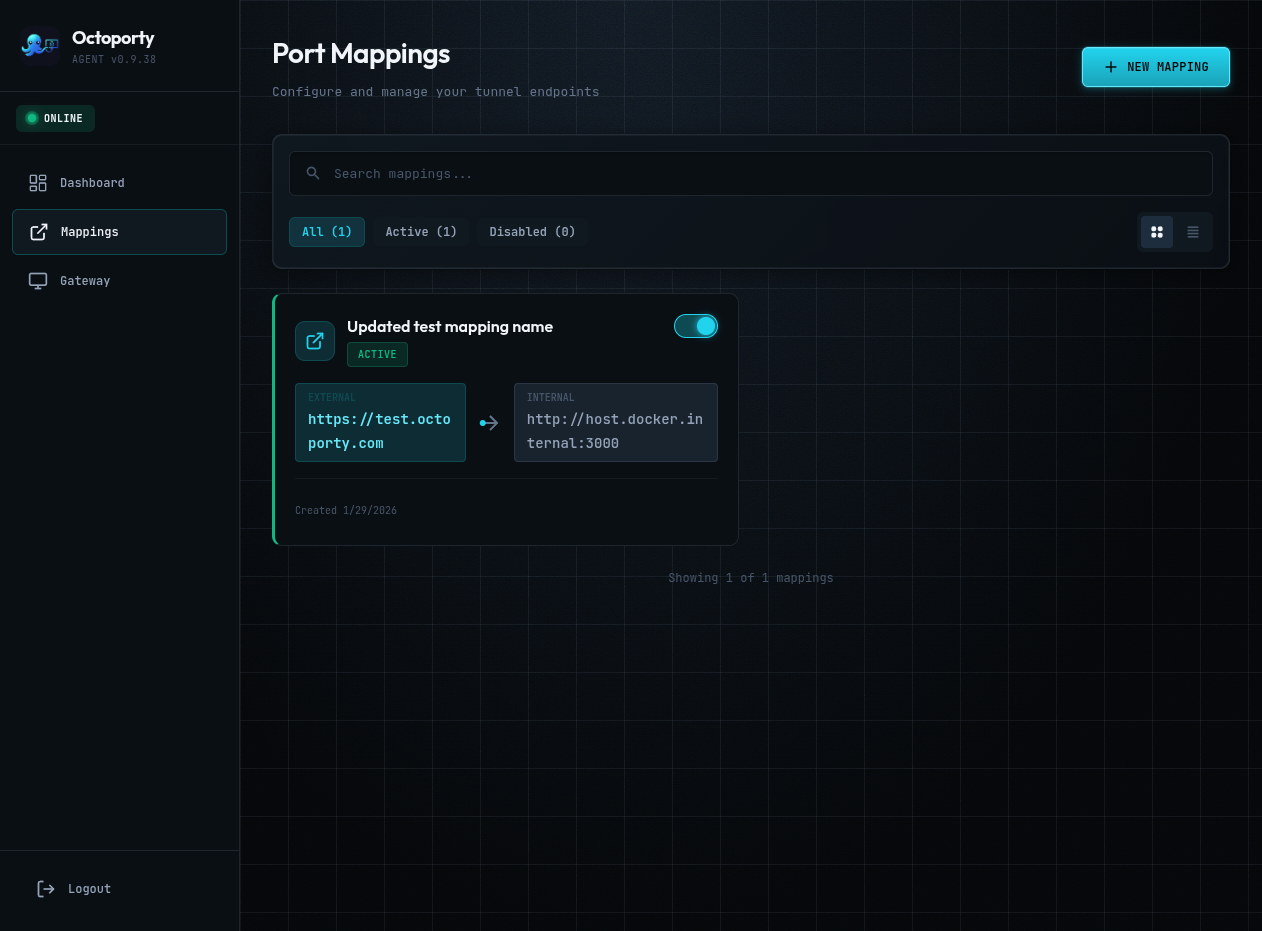
Task: Click the Mappings external-link icon in sidebar
Action: point(39,232)
